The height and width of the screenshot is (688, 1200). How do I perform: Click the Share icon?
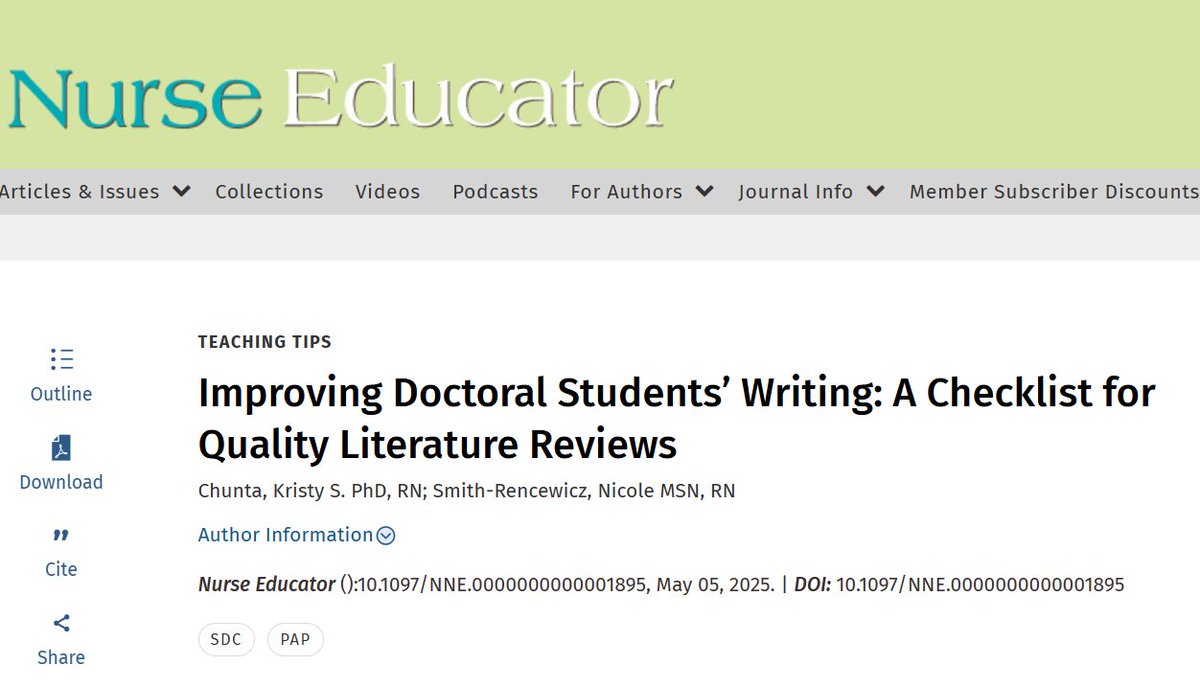[x=61, y=623]
